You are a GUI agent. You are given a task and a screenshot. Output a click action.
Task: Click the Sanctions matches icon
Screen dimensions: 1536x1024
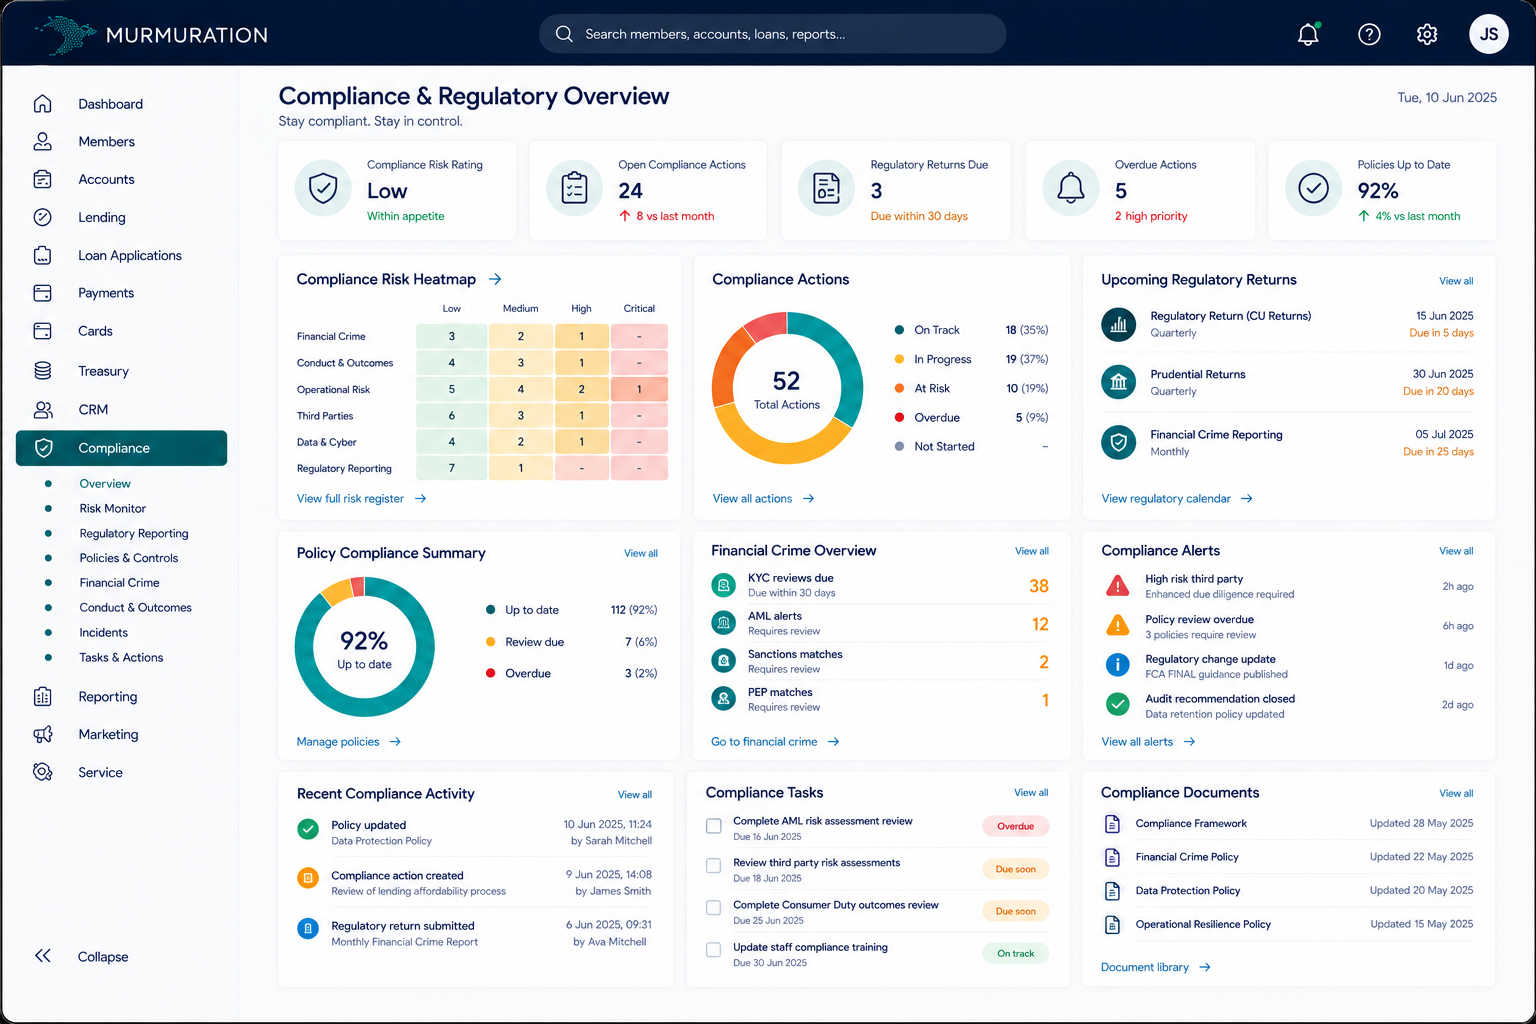(723, 661)
